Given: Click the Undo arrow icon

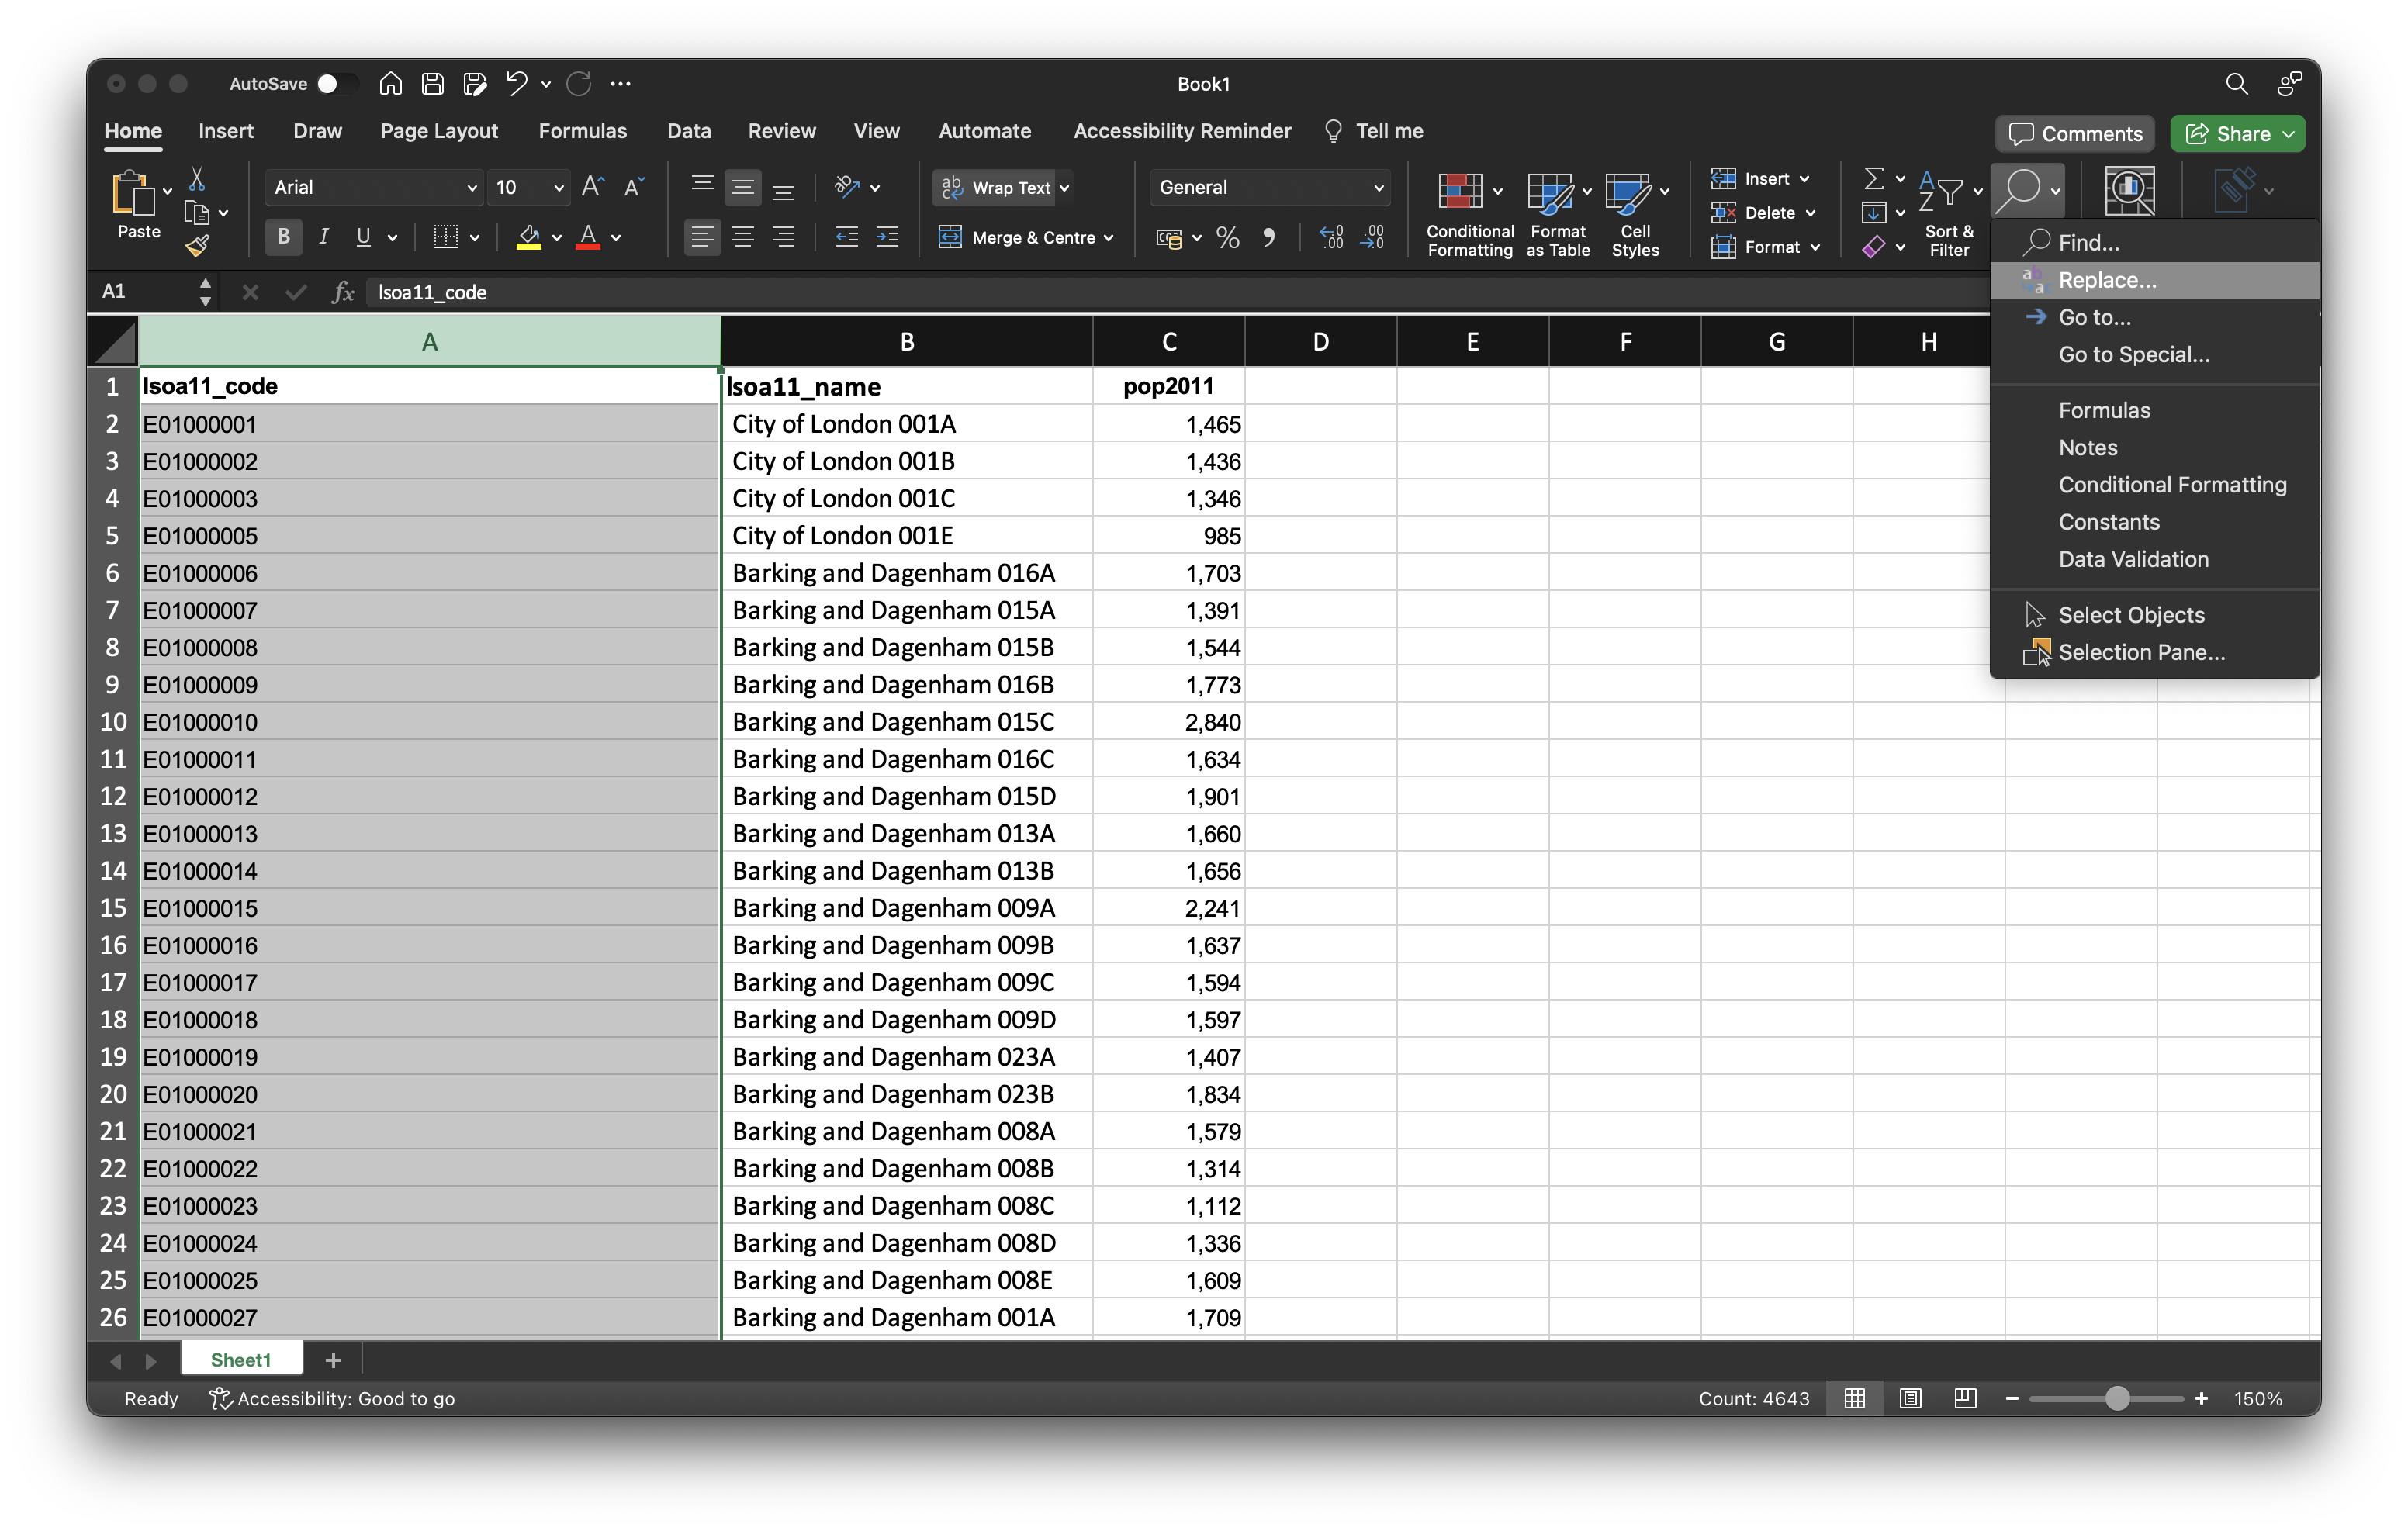Looking at the screenshot, I should click(x=516, y=84).
